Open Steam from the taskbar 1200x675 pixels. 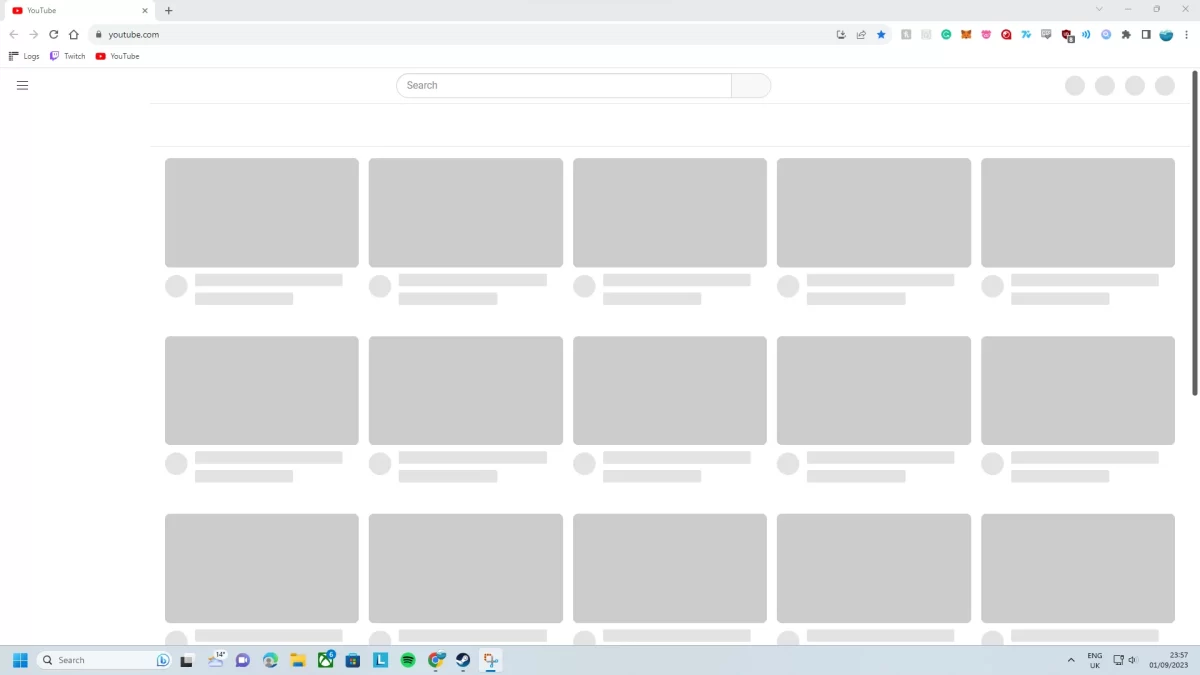tap(462, 660)
